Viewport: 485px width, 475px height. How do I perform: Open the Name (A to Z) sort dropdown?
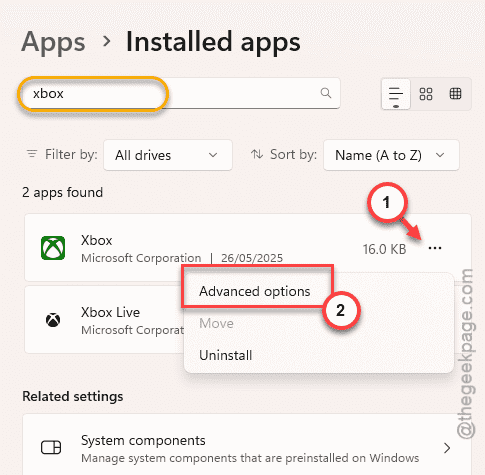[x=391, y=155]
